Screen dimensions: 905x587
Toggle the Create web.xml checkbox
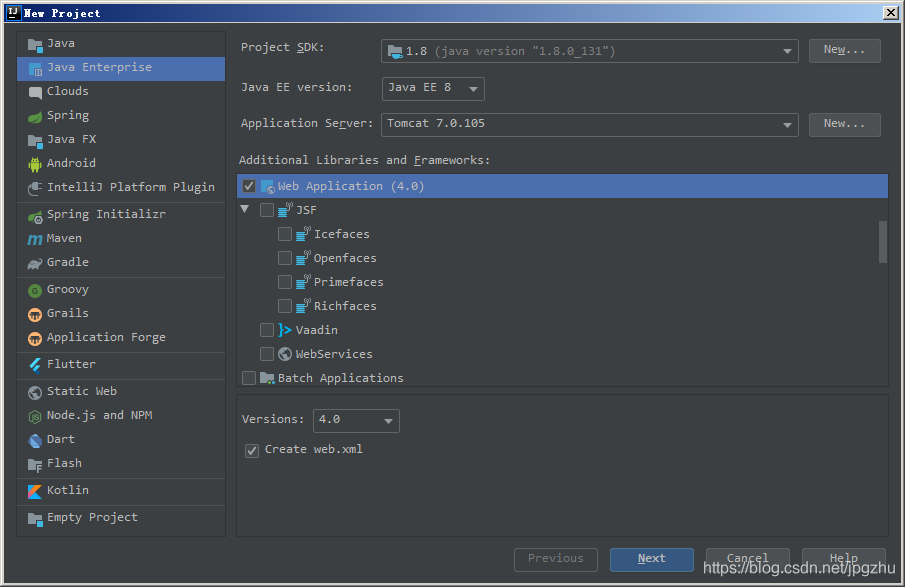pos(252,450)
